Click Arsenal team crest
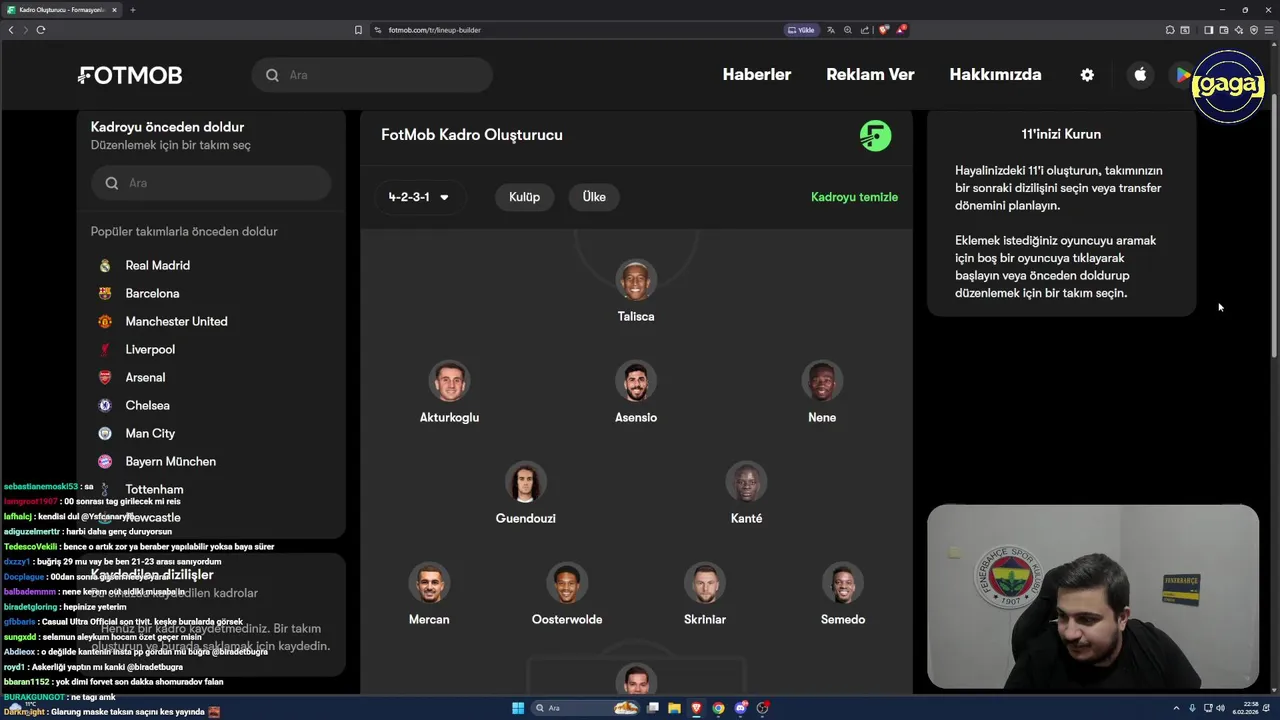Screen dimensions: 1280x720 (105, 377)
